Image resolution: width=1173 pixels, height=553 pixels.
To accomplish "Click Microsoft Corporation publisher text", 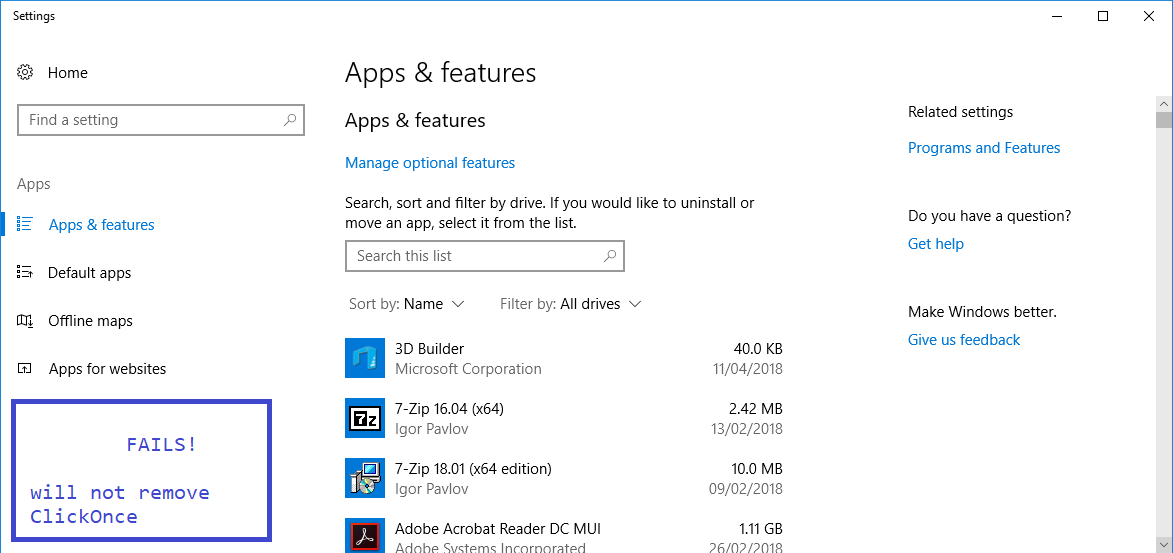I will click(x=468, y=369).
